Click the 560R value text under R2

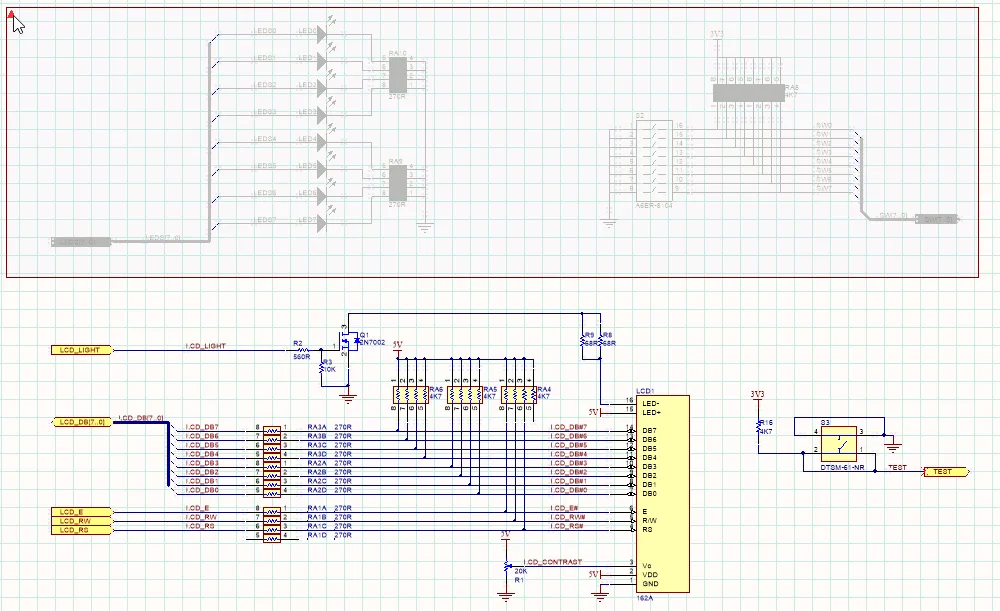click(302, 357)
